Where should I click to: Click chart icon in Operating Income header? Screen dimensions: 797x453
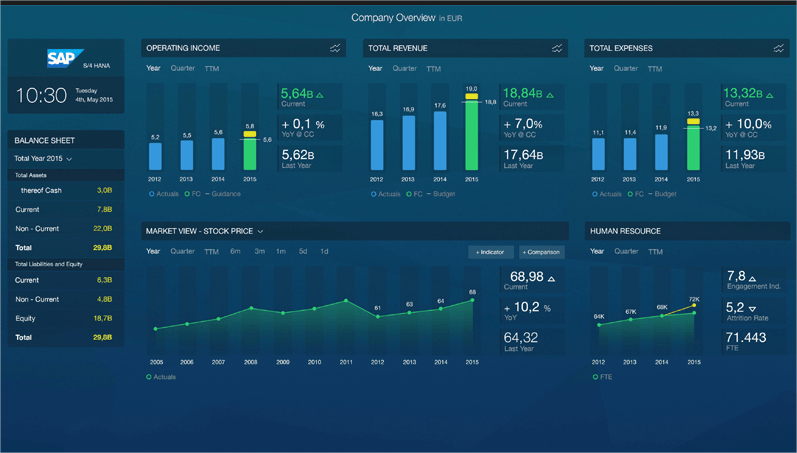pos(335,48)
